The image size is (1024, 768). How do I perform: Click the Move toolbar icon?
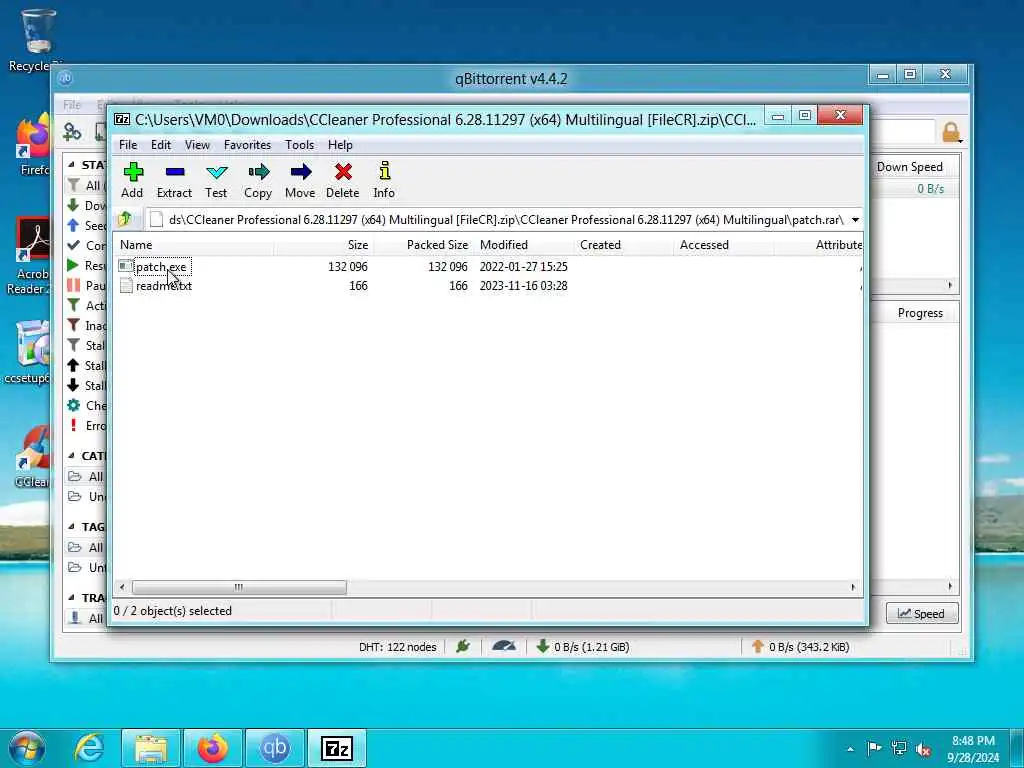(300, 180)
